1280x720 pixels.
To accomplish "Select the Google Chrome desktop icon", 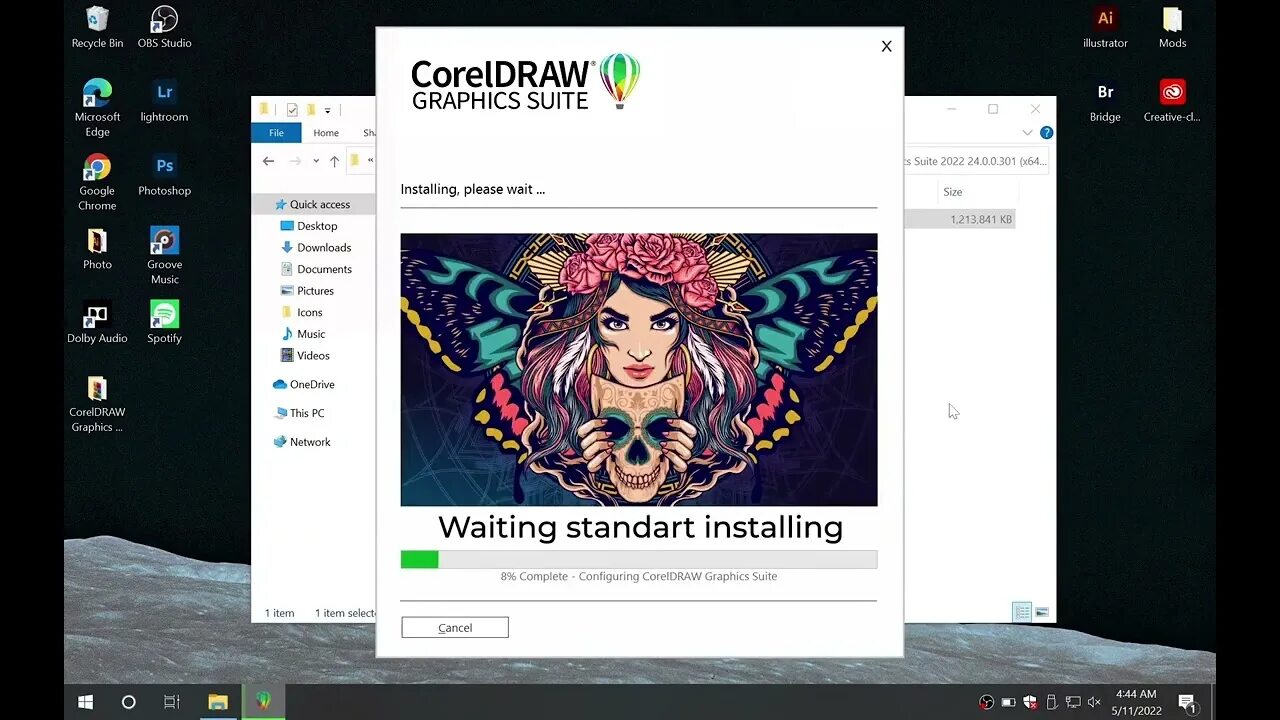I will coord(97,182).
